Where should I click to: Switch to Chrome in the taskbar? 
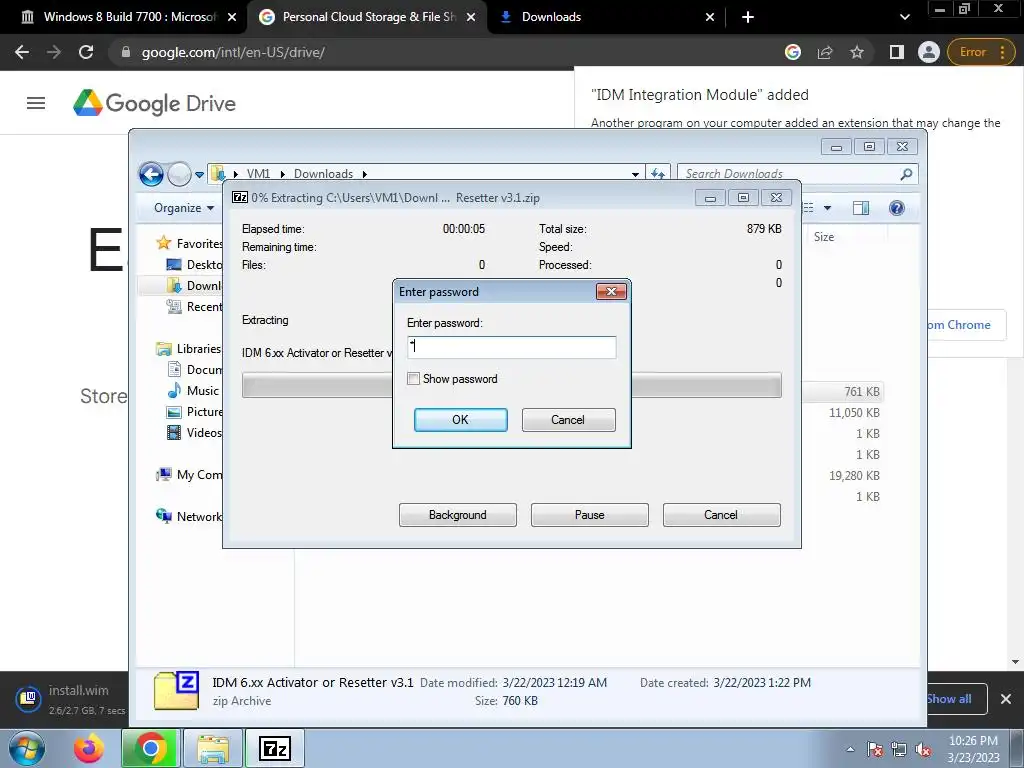point(150,748)
